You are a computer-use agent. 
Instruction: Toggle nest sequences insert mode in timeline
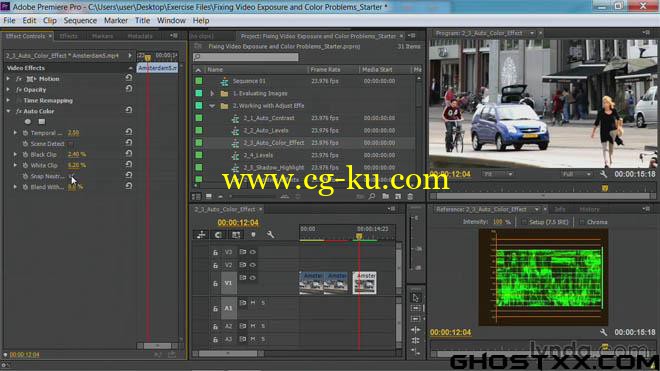pos(201,235)
